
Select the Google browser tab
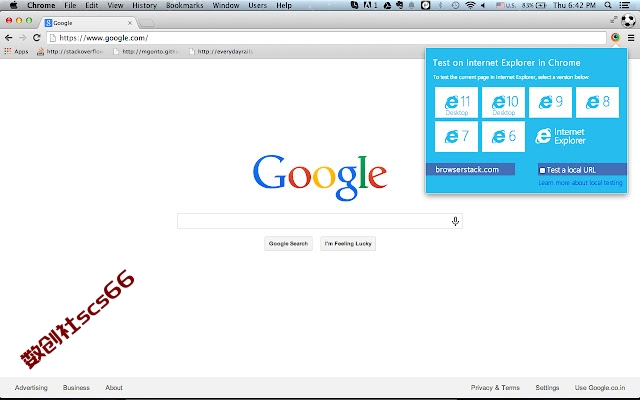(88, 23)
